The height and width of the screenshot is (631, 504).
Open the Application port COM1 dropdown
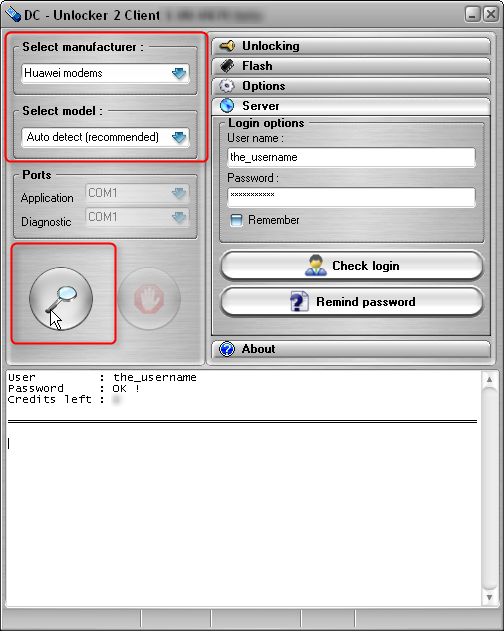(x=137, y=193)
